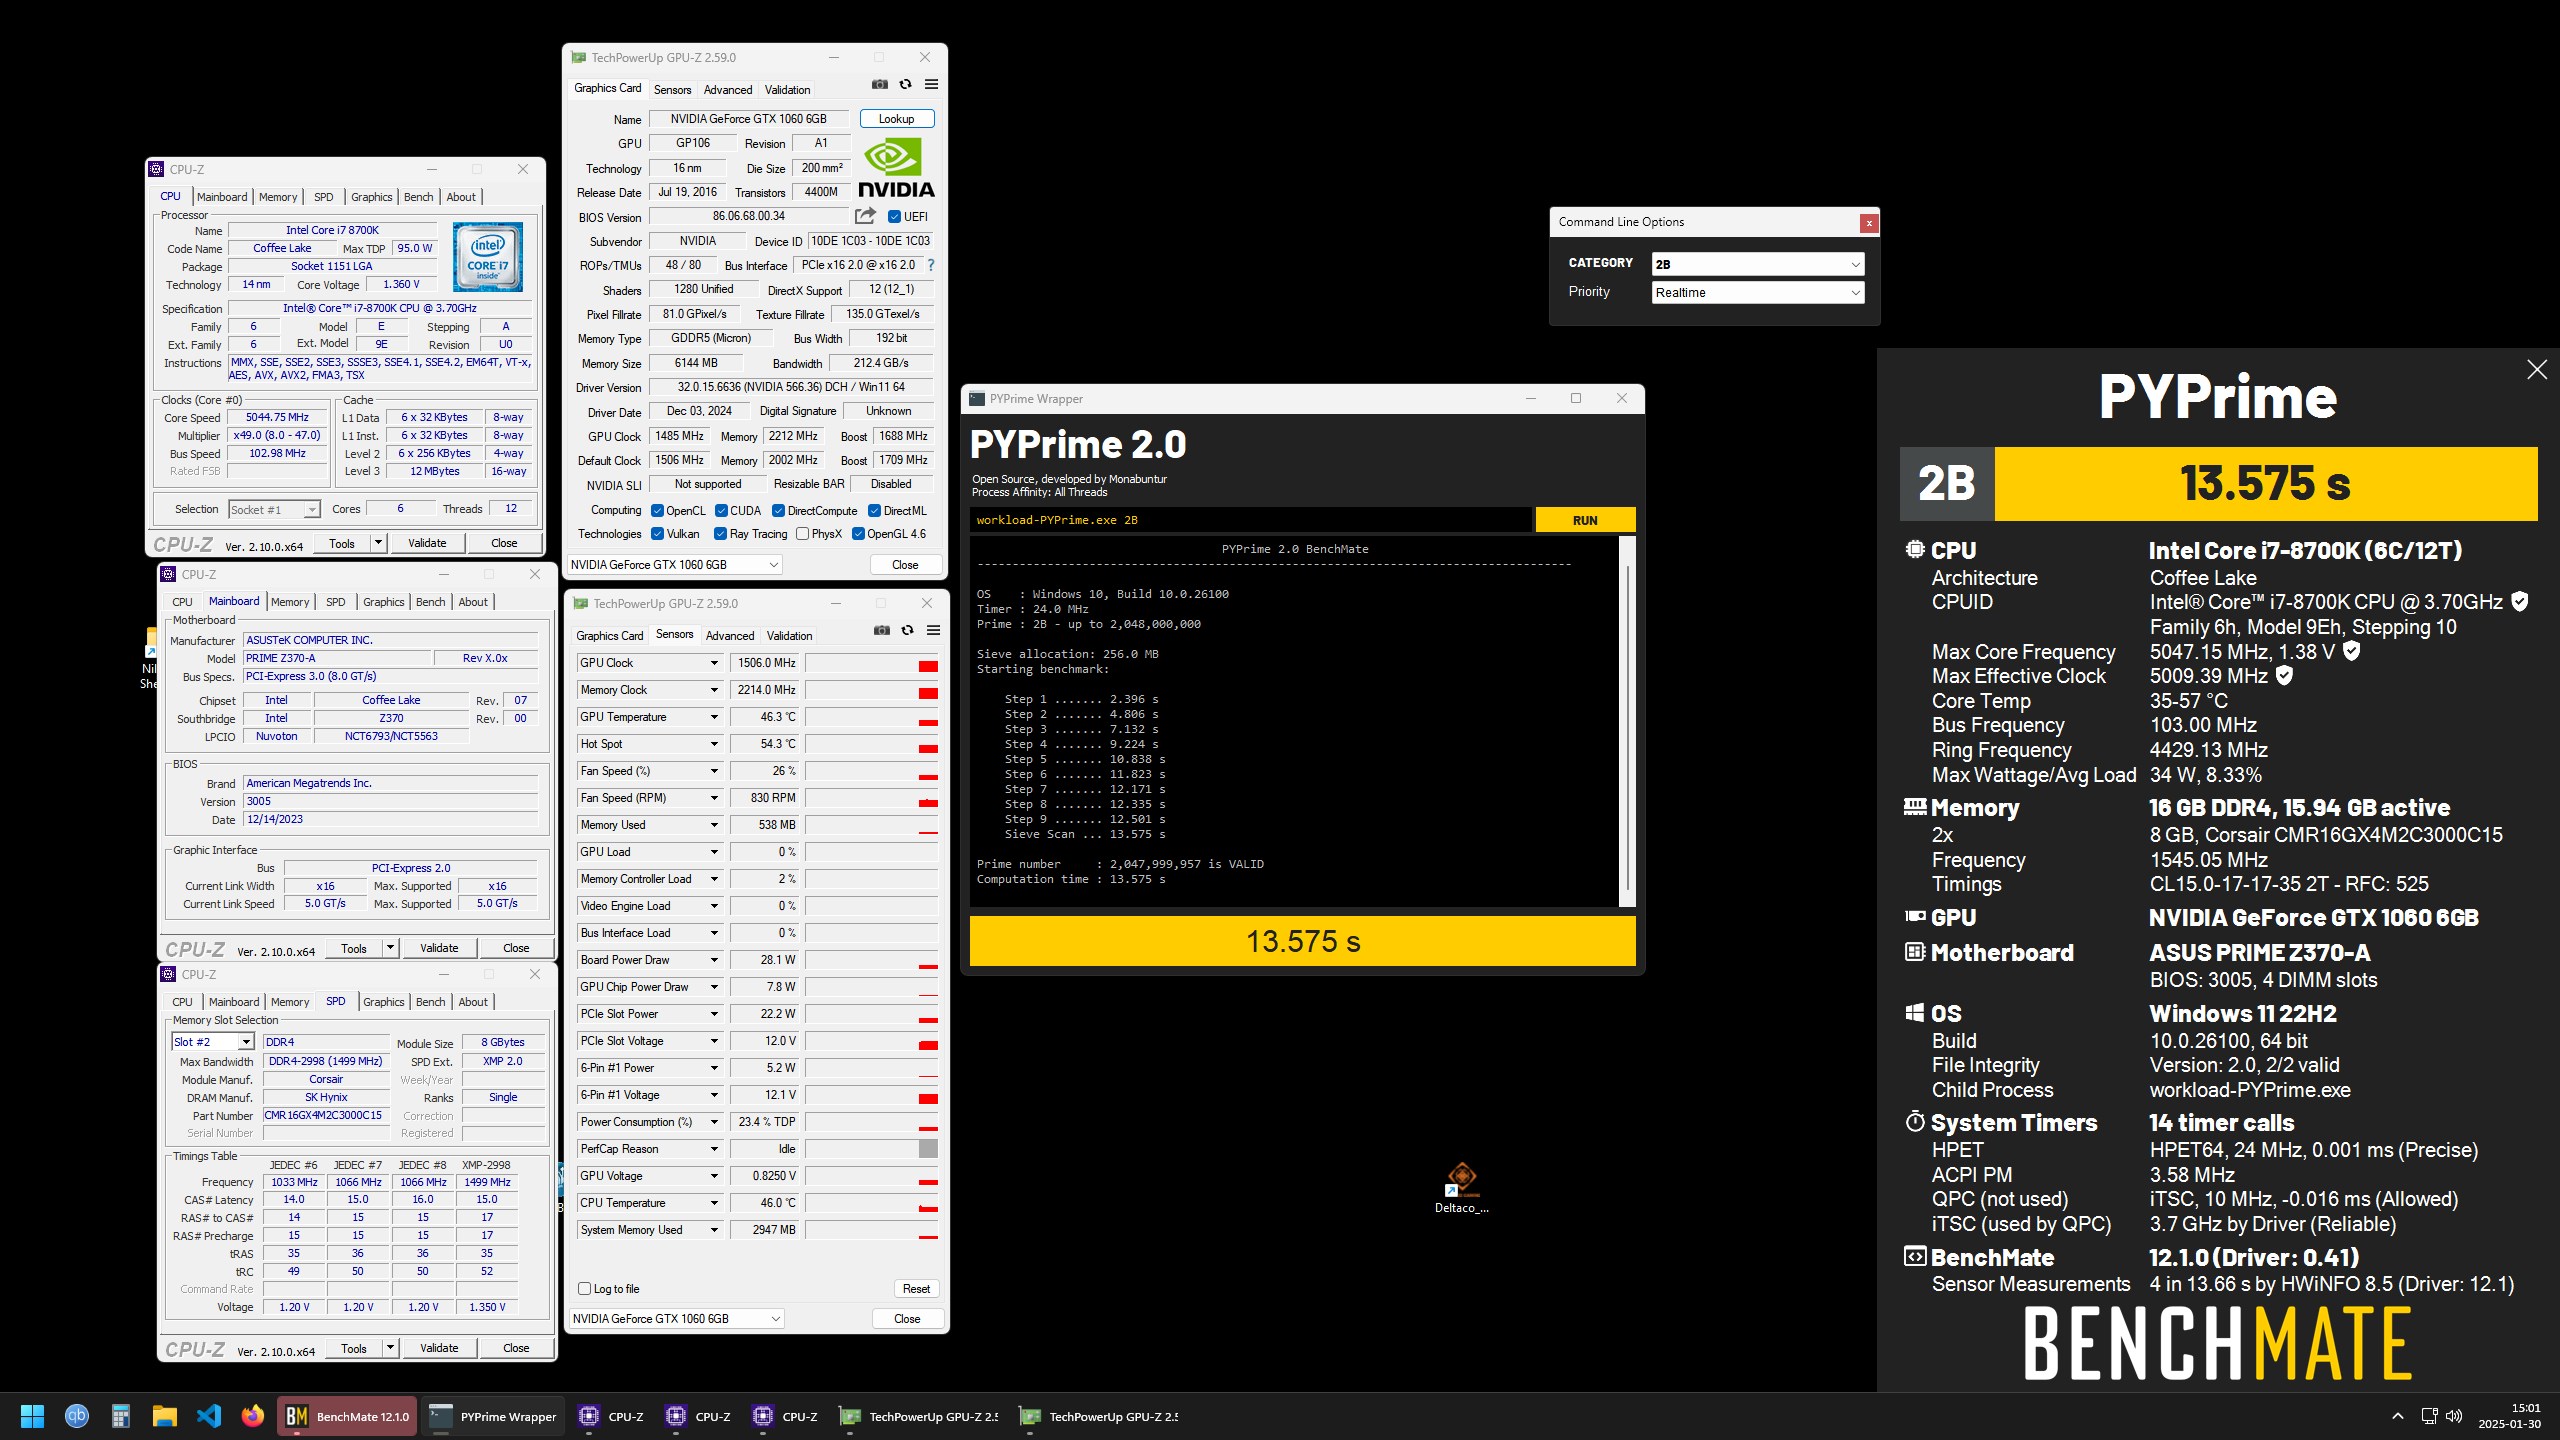Open the Windows Start menu
The height and width of the screenshot is (1440, 2560).
(x=32, y=1416)
